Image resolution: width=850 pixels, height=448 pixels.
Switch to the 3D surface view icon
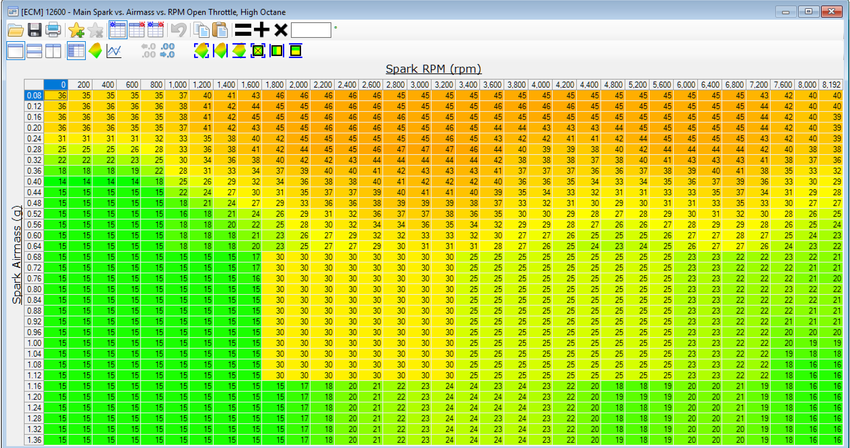click(94, 51)
